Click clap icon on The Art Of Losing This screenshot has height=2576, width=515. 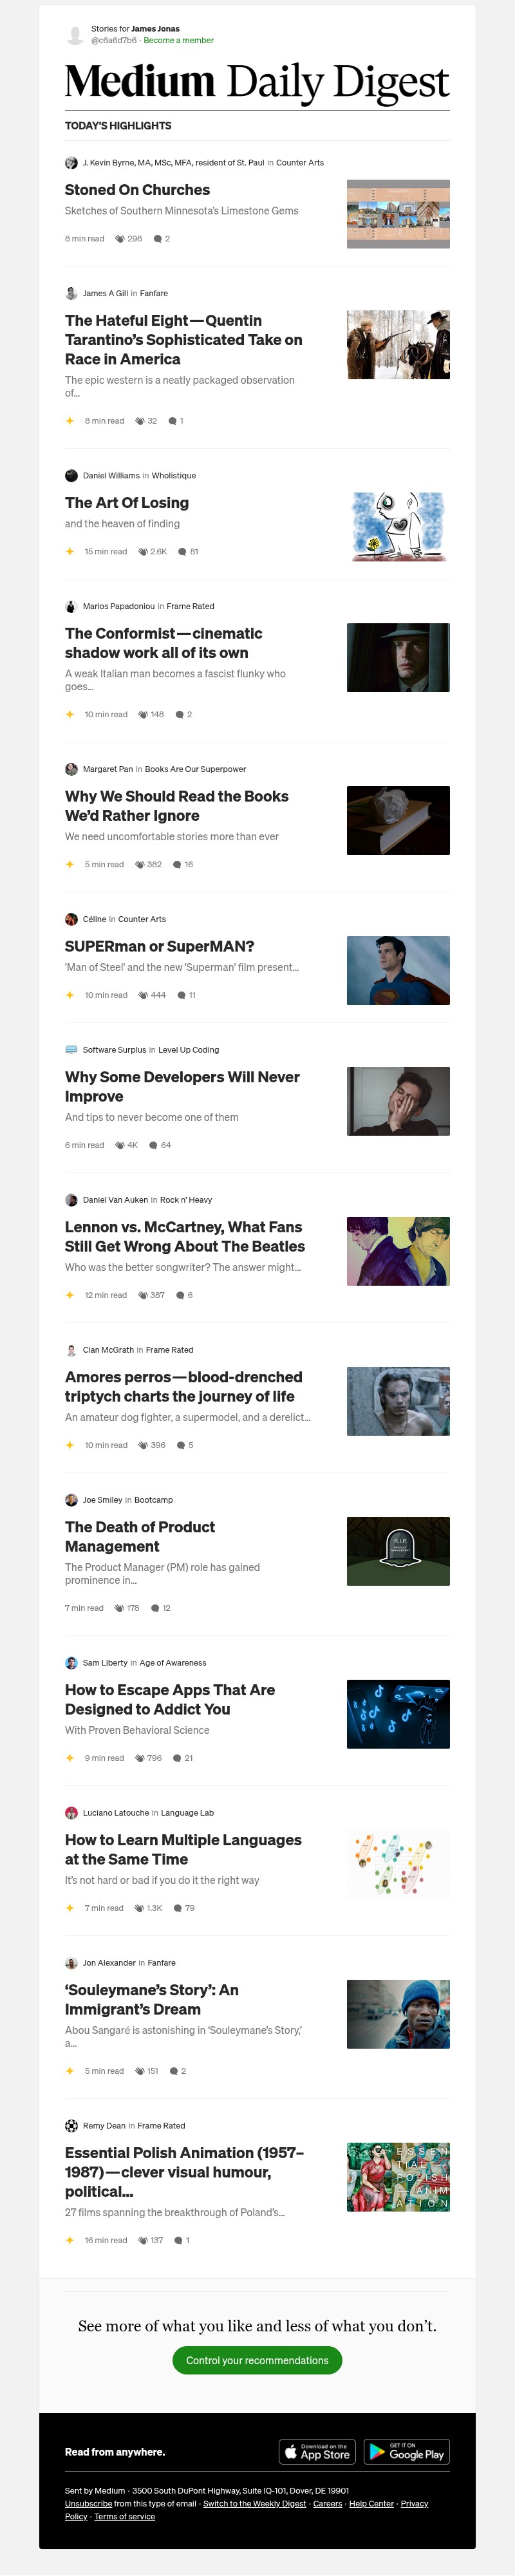(143, 552)
